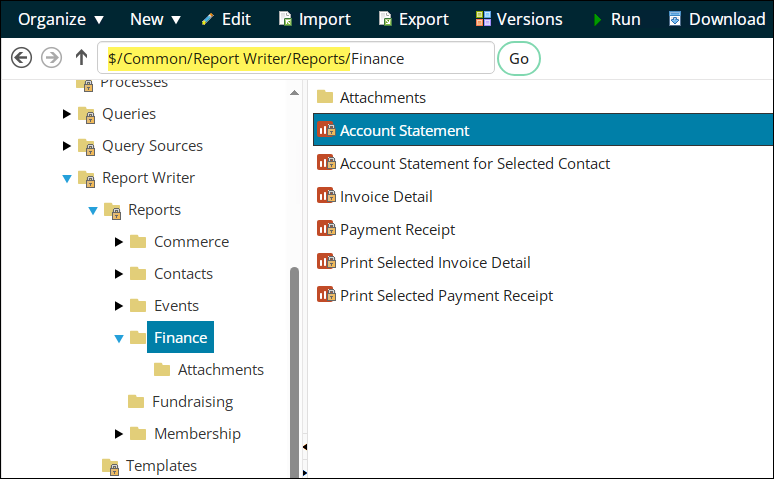Image resolution: width=774 pixels, height=479 pixels.
Task: Click the Import document icon
Action: [285, 19]
